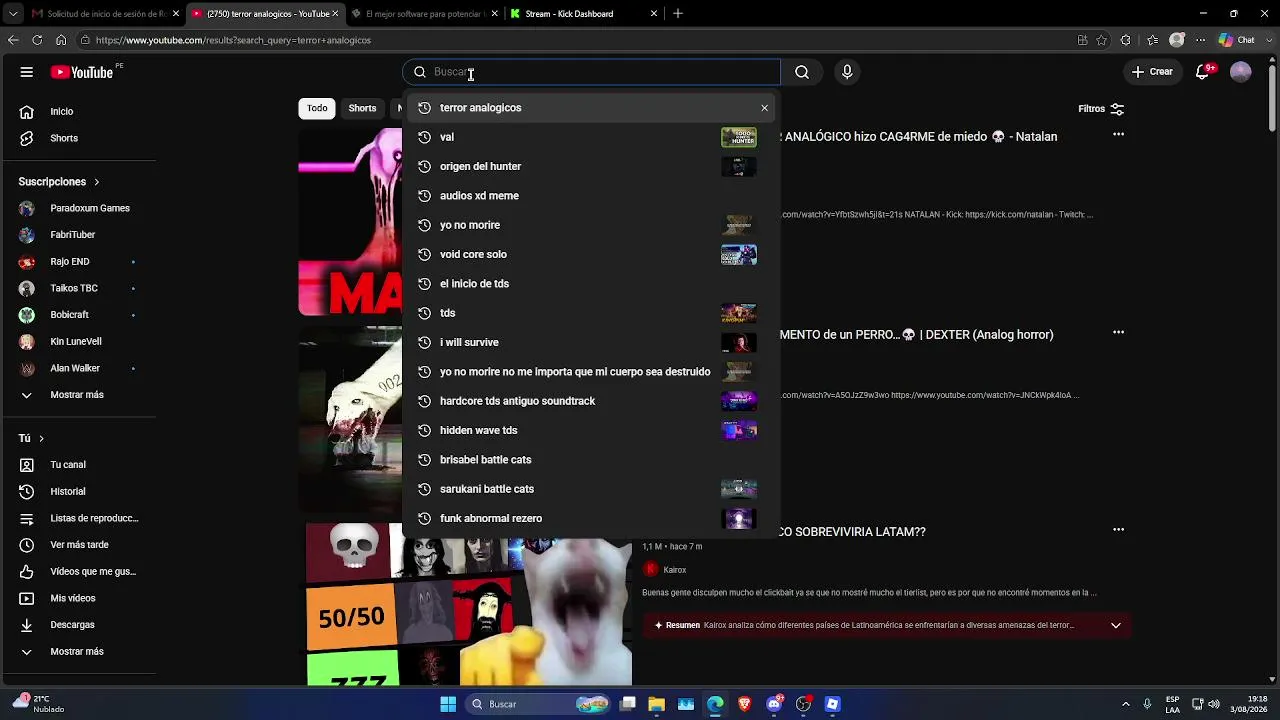Add this page to favorites star

click(1101, 40)
